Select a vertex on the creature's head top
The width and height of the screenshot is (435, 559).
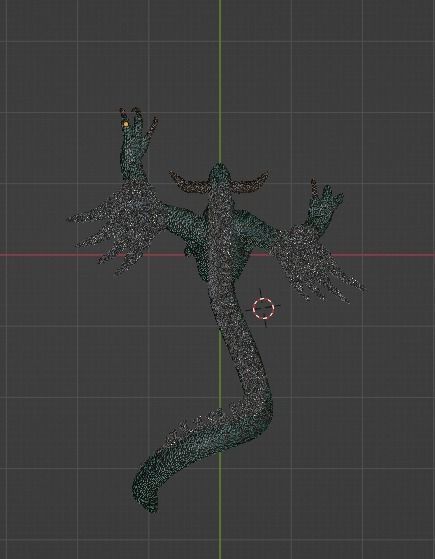(x=219, y=171)
